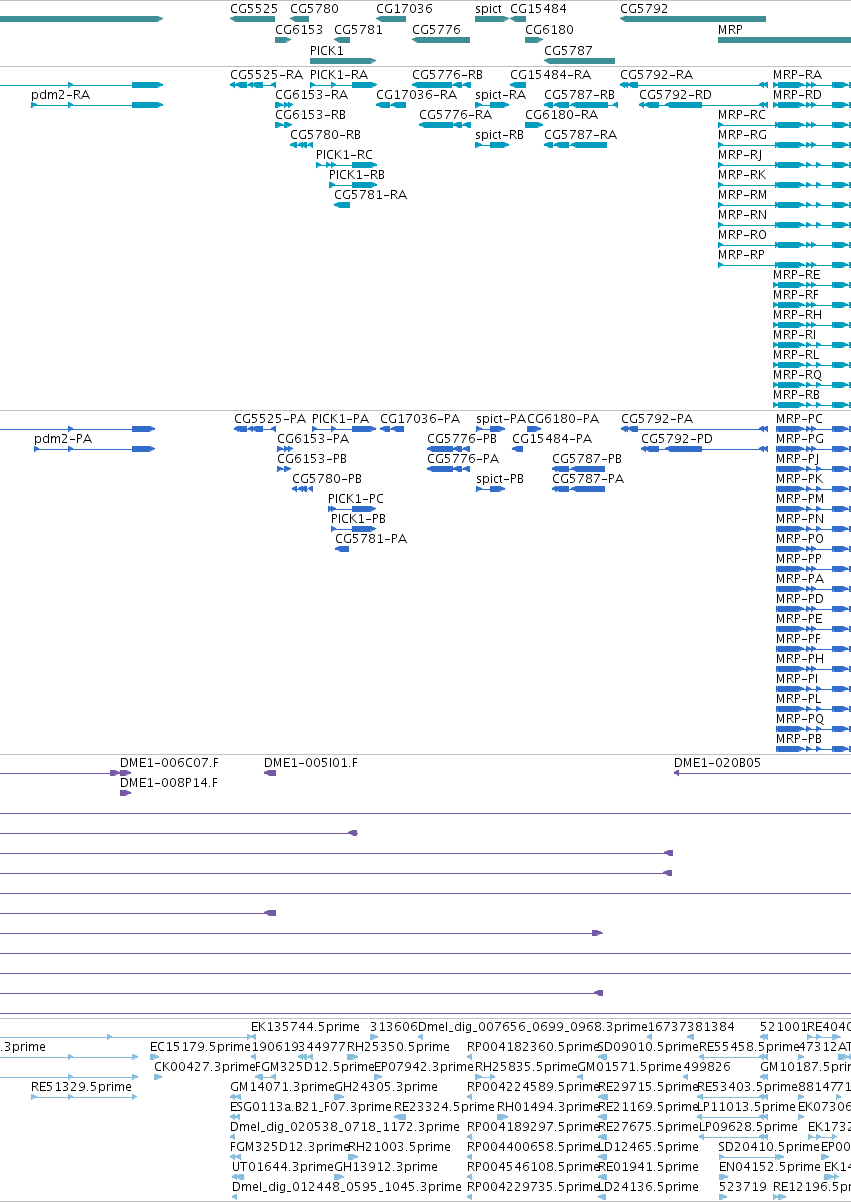Click the CG5792 gene label
Screen dimensions: 851x1202
(644, 8)
